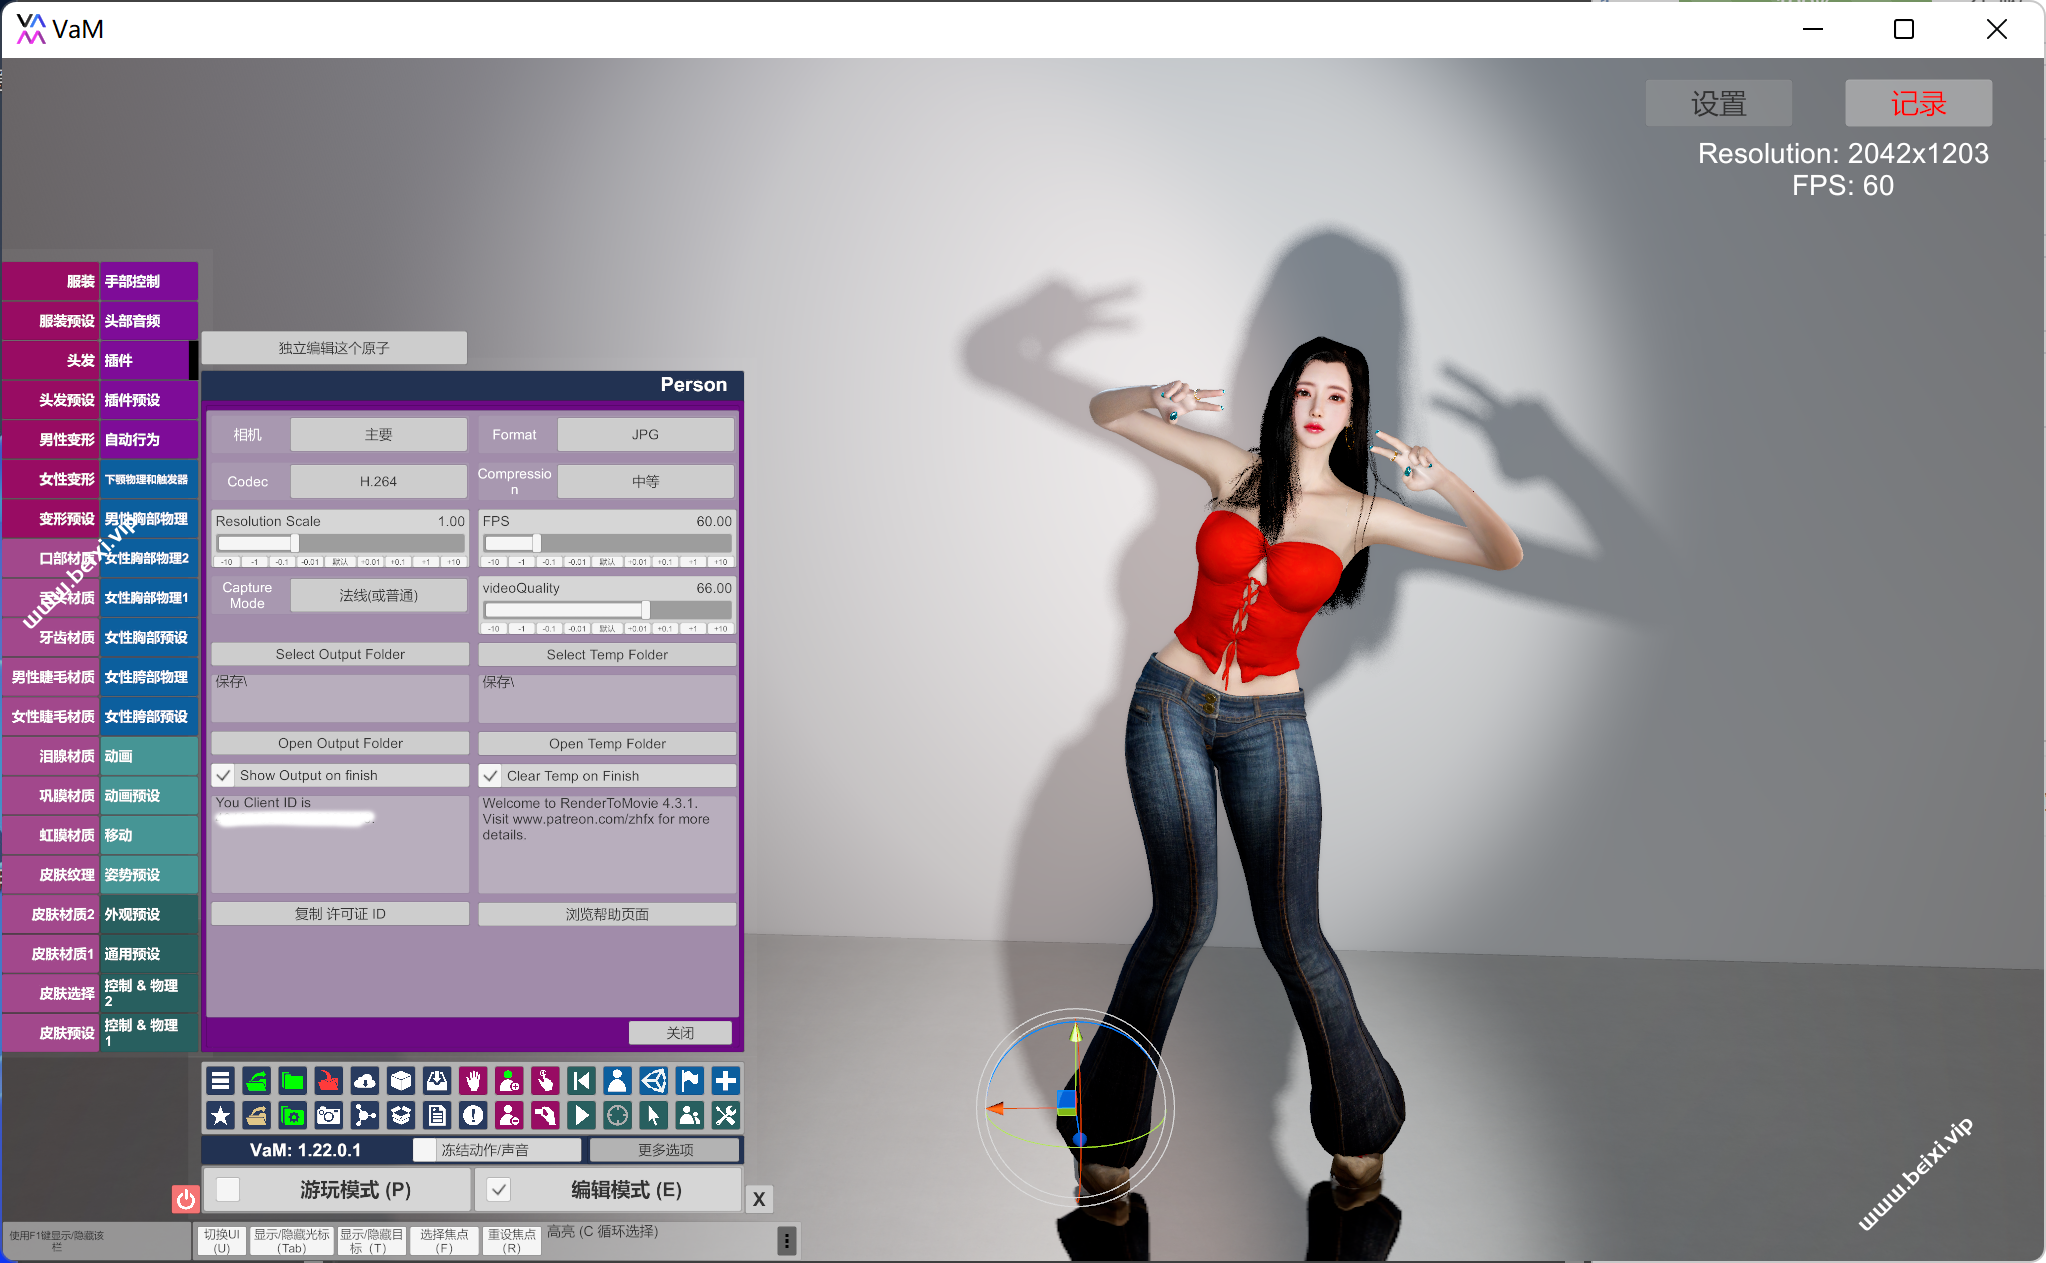The width and height of the screenshot is (2046, 1263).
Task: Click the 浏览帮助页面 button
Action: click(x=607, y=914)
